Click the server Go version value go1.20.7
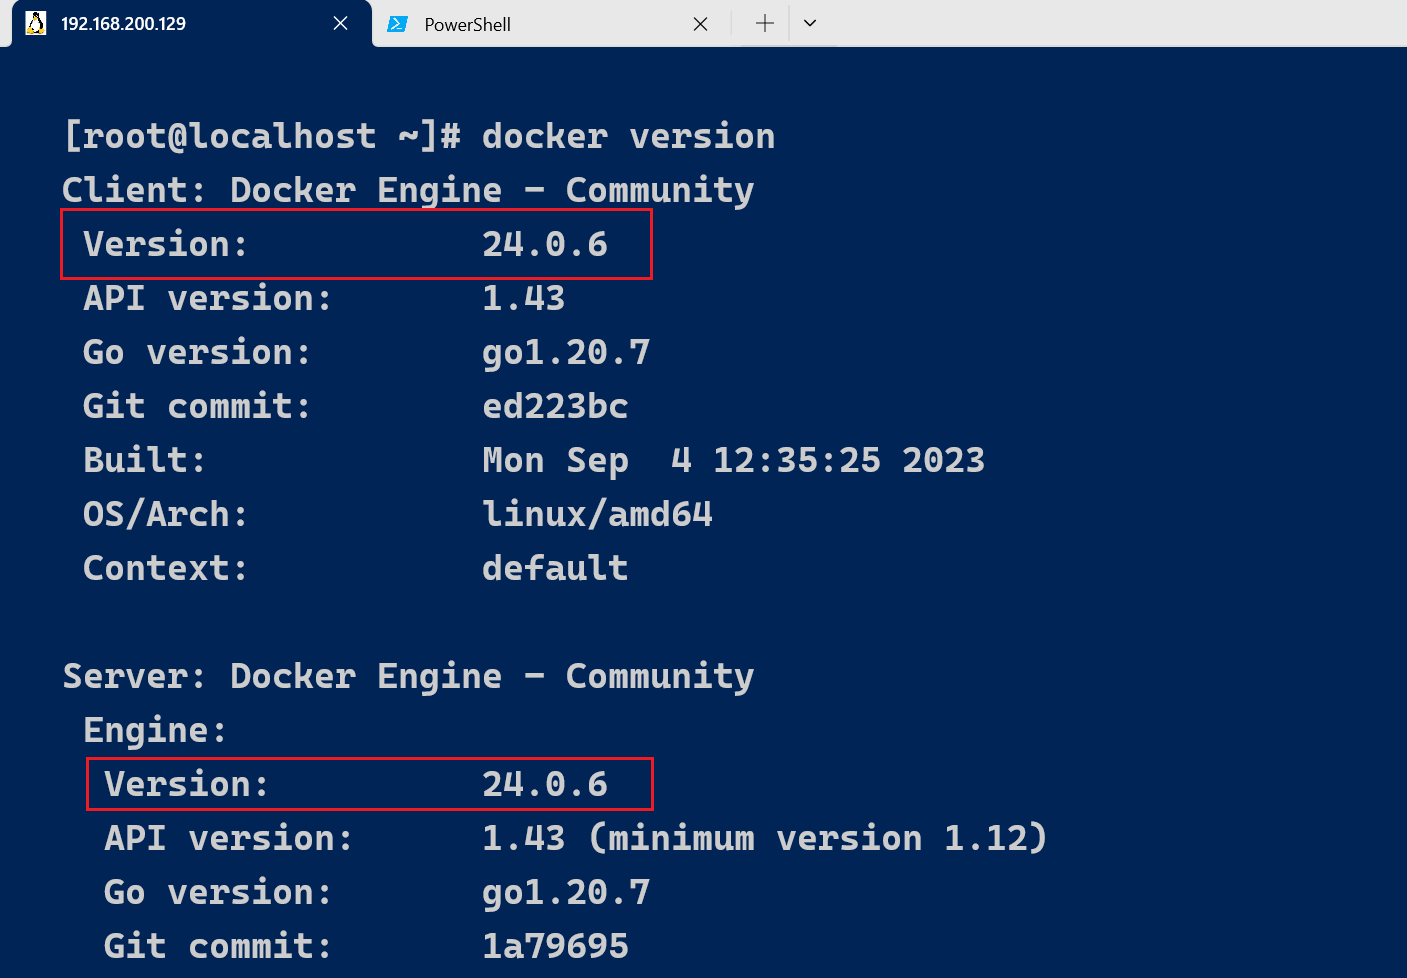This screenshot has width=1407, height=978. [x=566, y=892]
